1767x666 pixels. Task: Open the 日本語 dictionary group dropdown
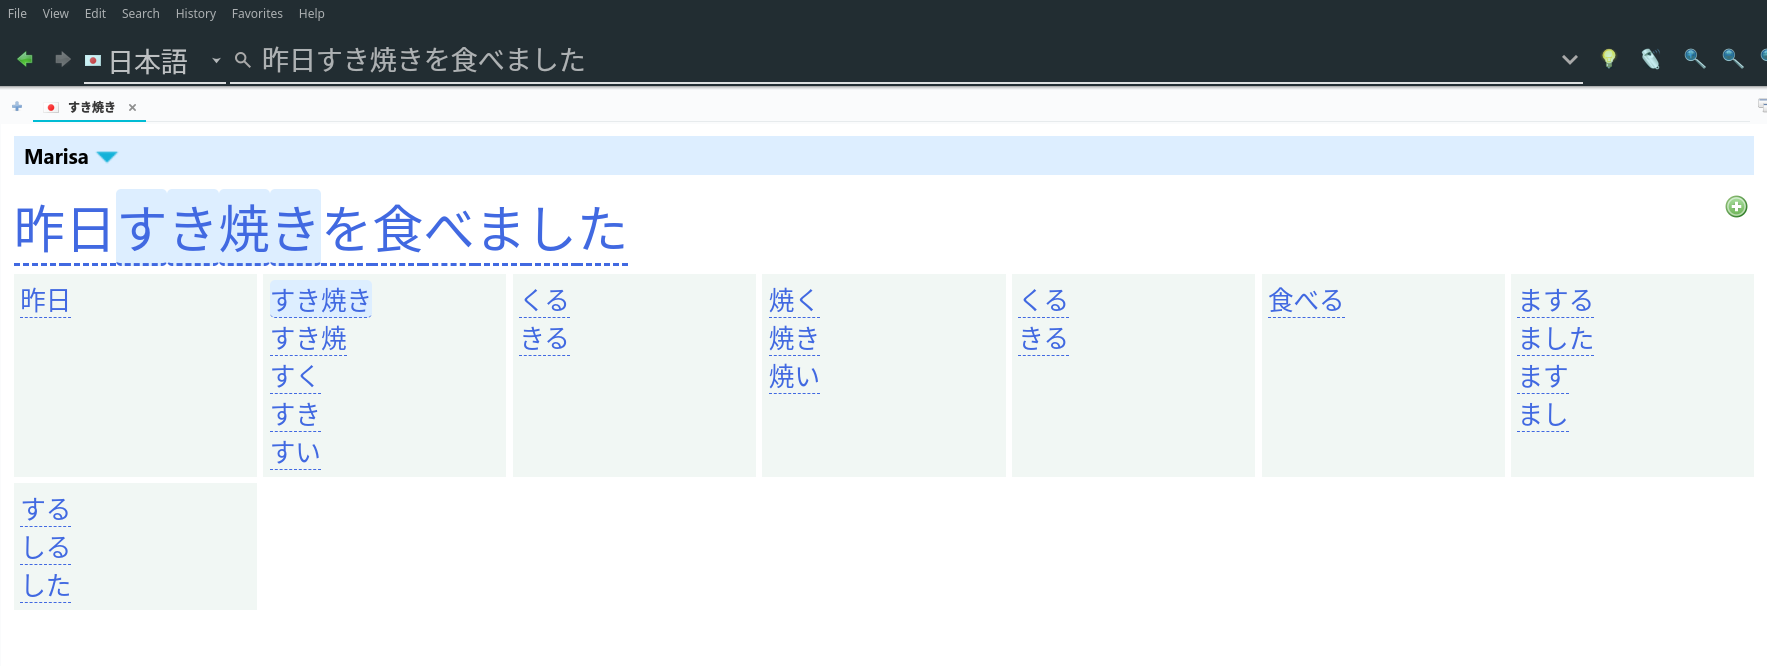tap(215, 61)
